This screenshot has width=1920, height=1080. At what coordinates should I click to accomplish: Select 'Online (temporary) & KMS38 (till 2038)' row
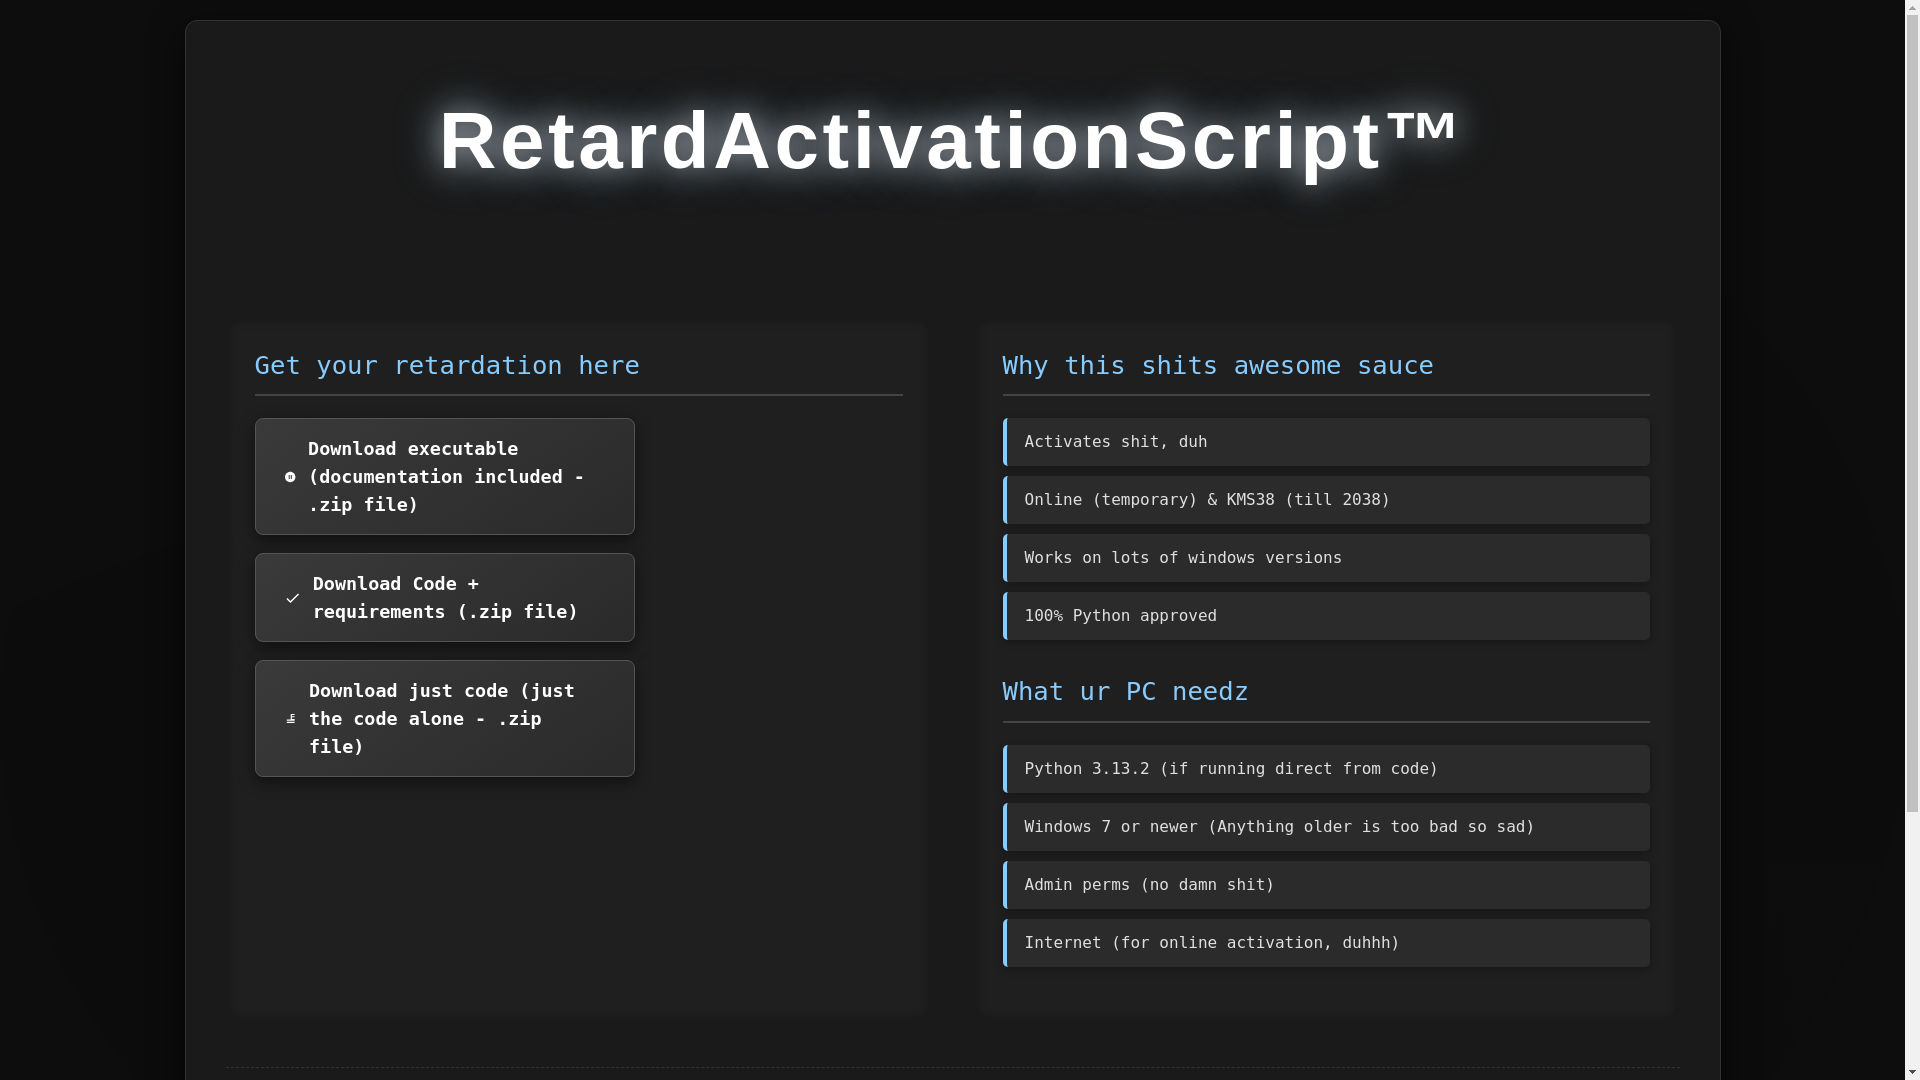point(1326,500)
